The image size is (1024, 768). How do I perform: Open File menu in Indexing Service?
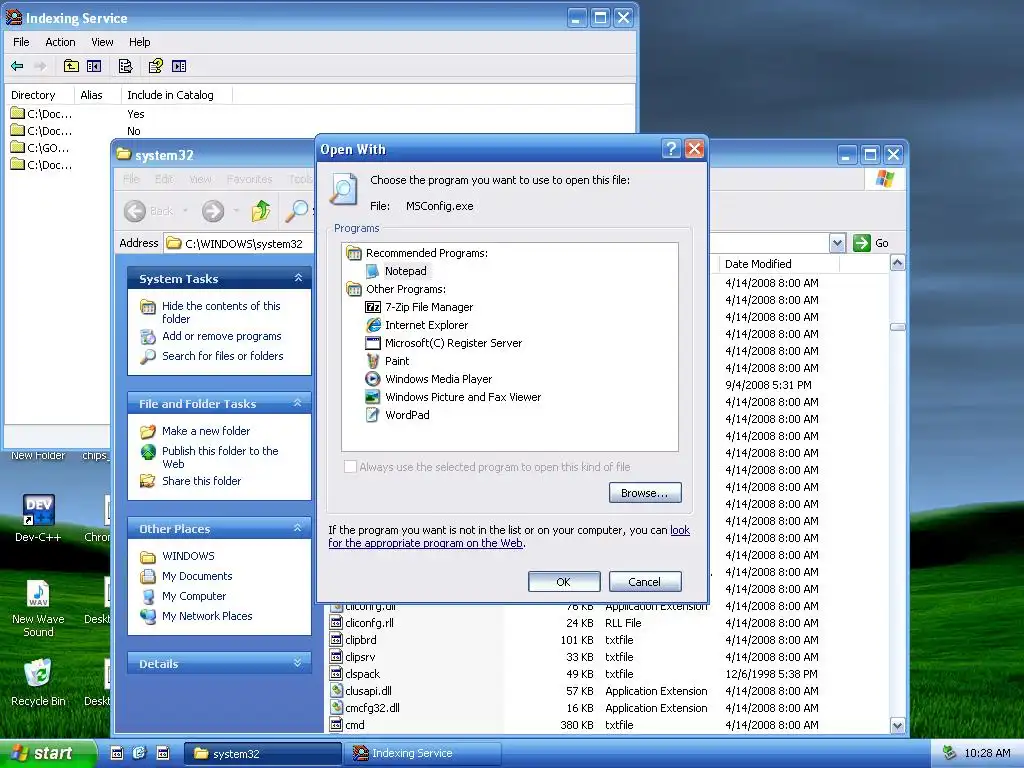click(21, 42)
